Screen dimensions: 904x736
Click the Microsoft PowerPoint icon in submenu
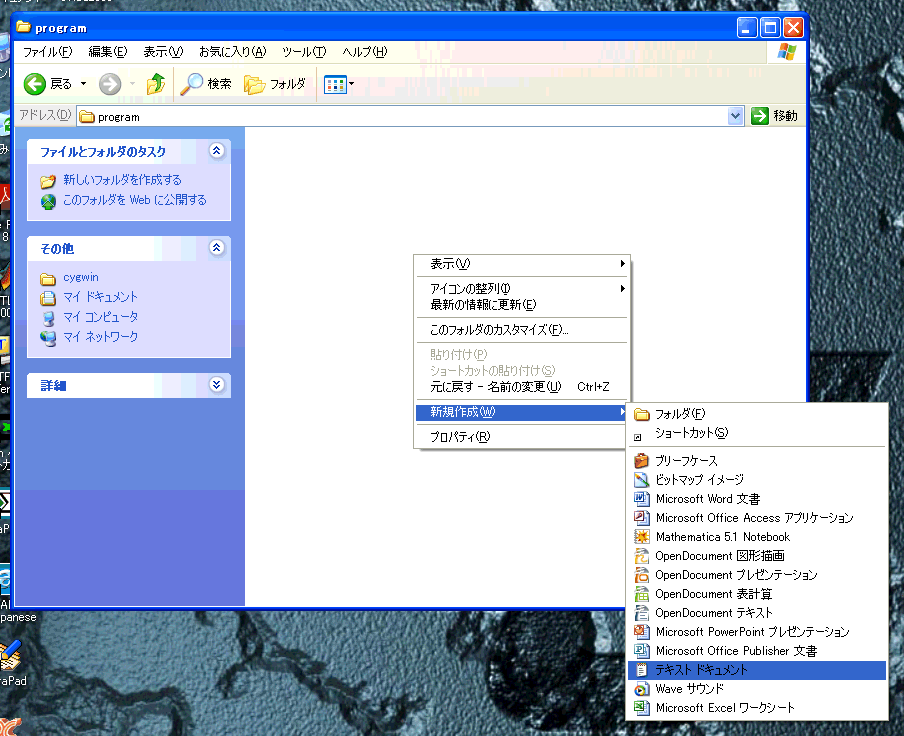pos(641,632)
